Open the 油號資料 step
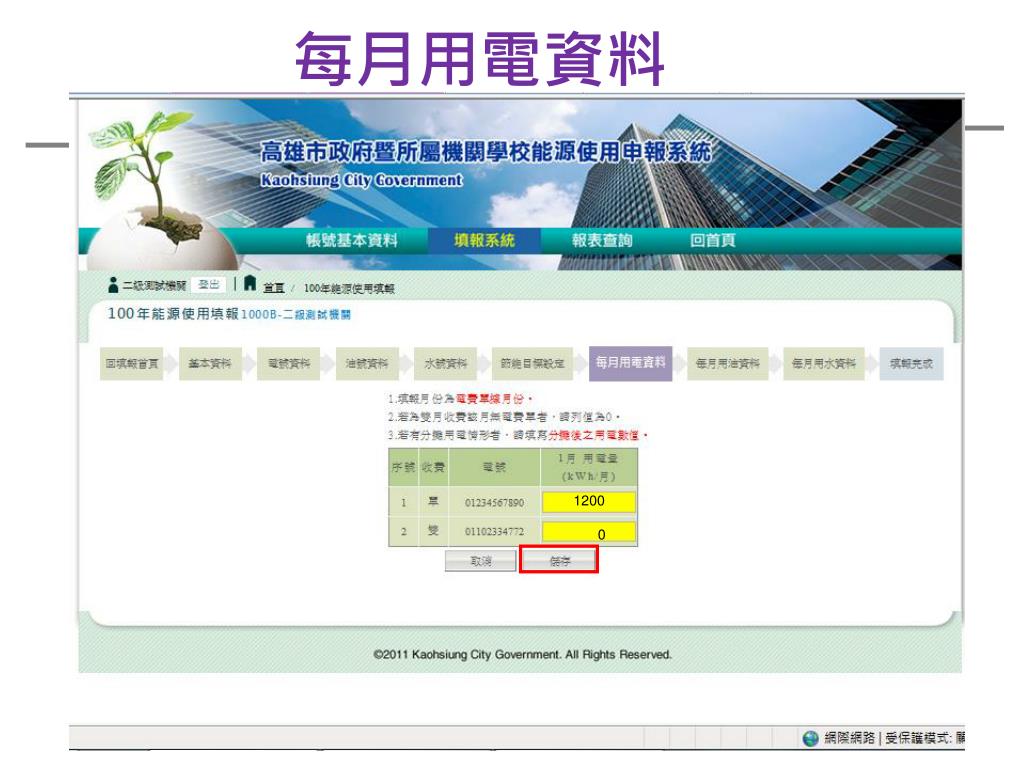Image resolution: width=1024 pixels, height=768 pixels. tap(366, 363)
